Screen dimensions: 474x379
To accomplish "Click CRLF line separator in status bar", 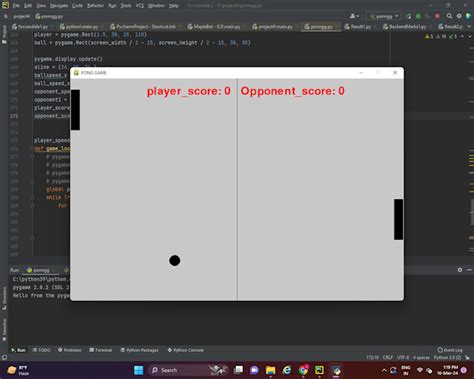I will pyautogui.click(x=388, y=357).
